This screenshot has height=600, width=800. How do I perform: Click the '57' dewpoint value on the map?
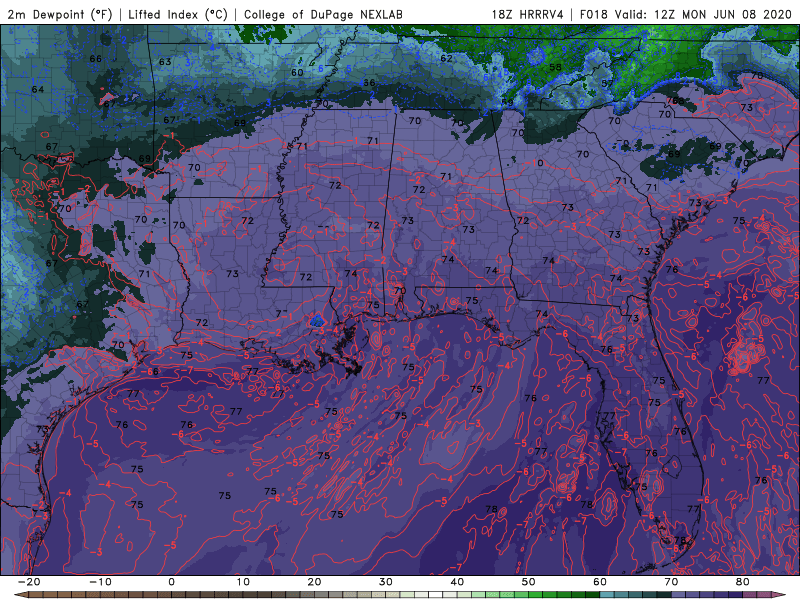pos(607,83)
